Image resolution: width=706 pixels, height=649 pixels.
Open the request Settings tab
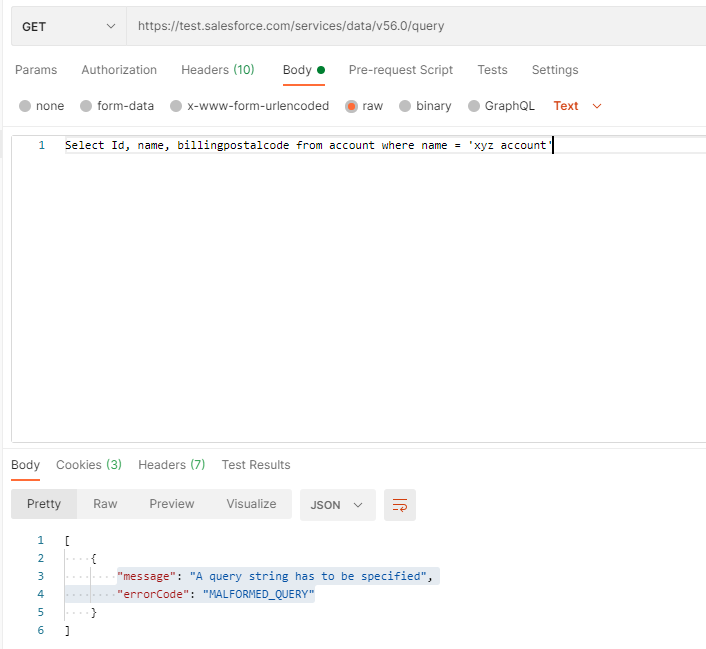pos(555,70)
